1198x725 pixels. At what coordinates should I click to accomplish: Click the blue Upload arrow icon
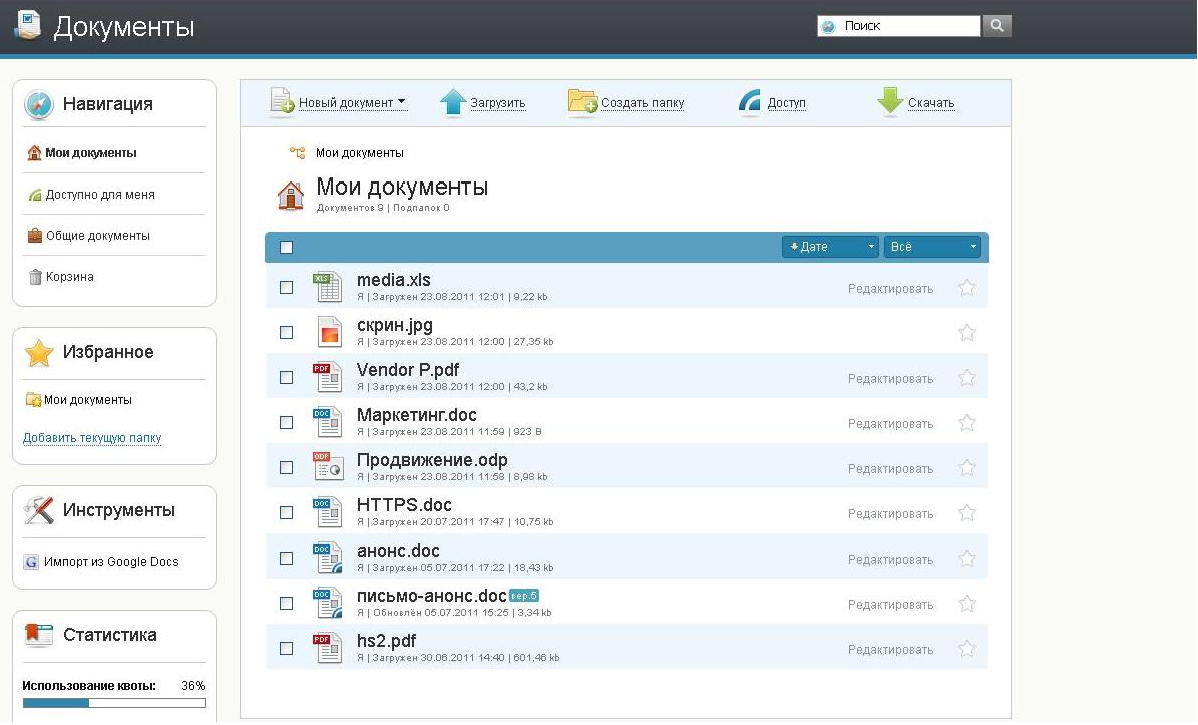pos(453,102)
